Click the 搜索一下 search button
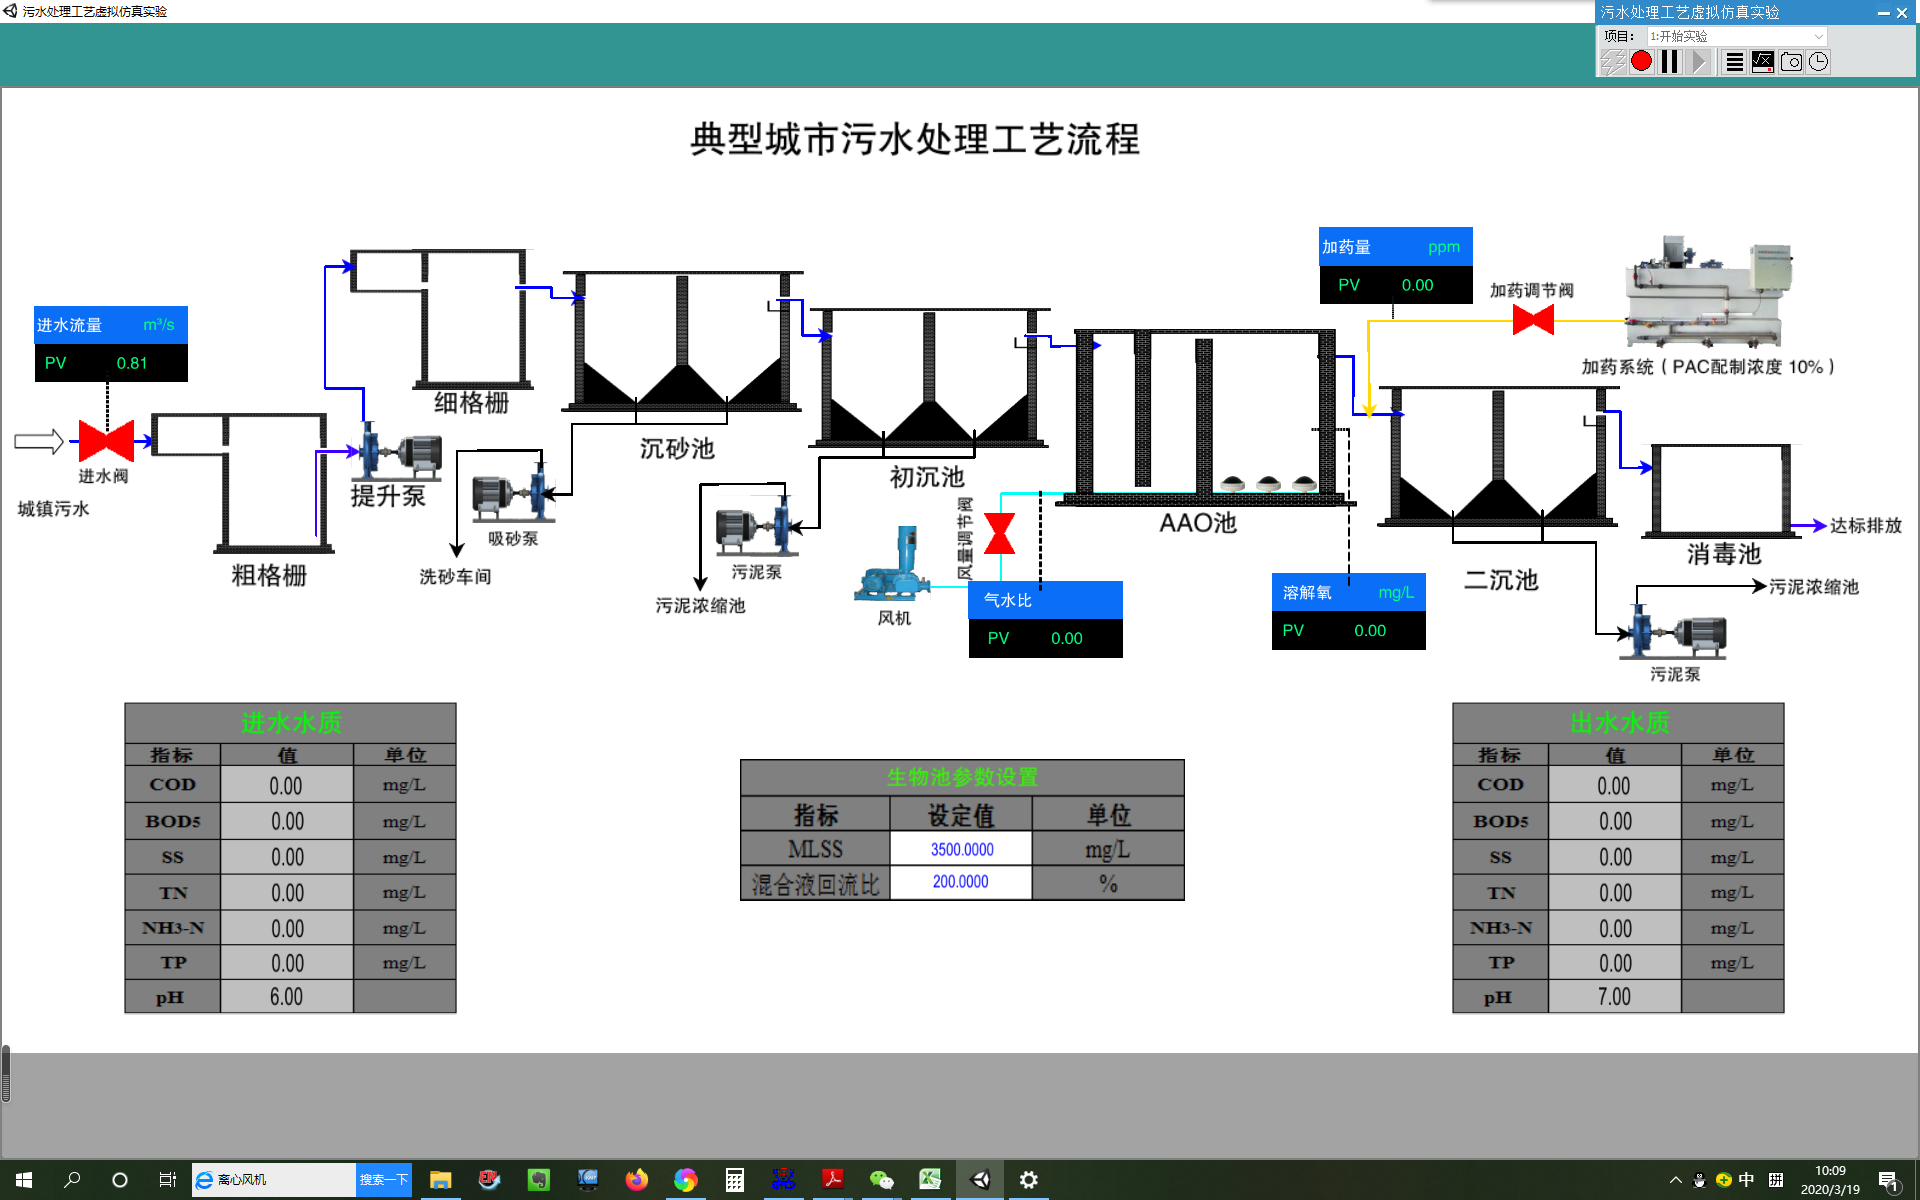This screenshot has width=1920, height=1200. coord(383,1180)
